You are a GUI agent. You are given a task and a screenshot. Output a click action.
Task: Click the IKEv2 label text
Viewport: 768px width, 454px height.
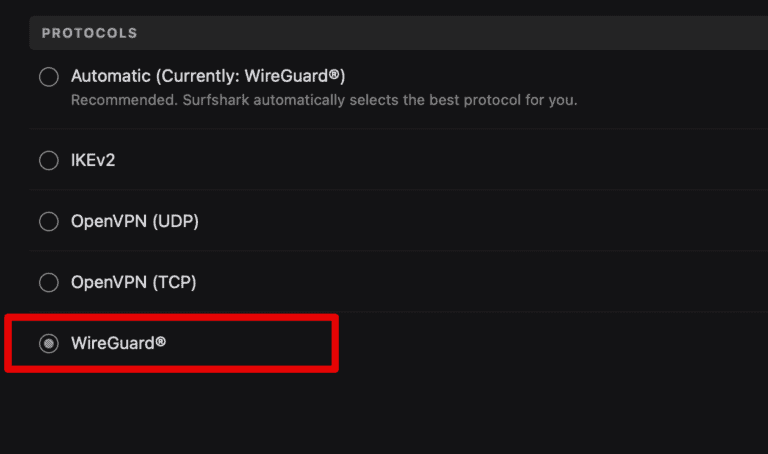click(x=93, y=160)
